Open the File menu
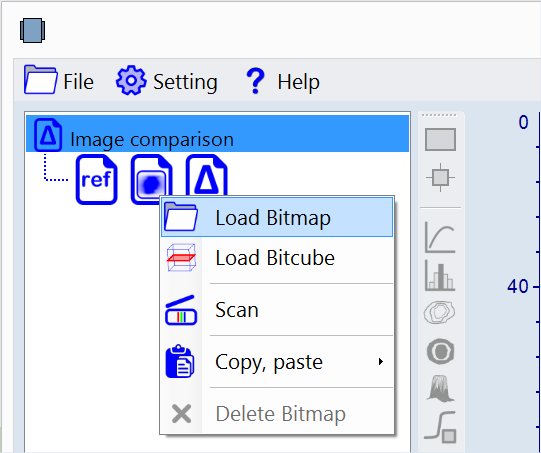 tap(59, 80)
